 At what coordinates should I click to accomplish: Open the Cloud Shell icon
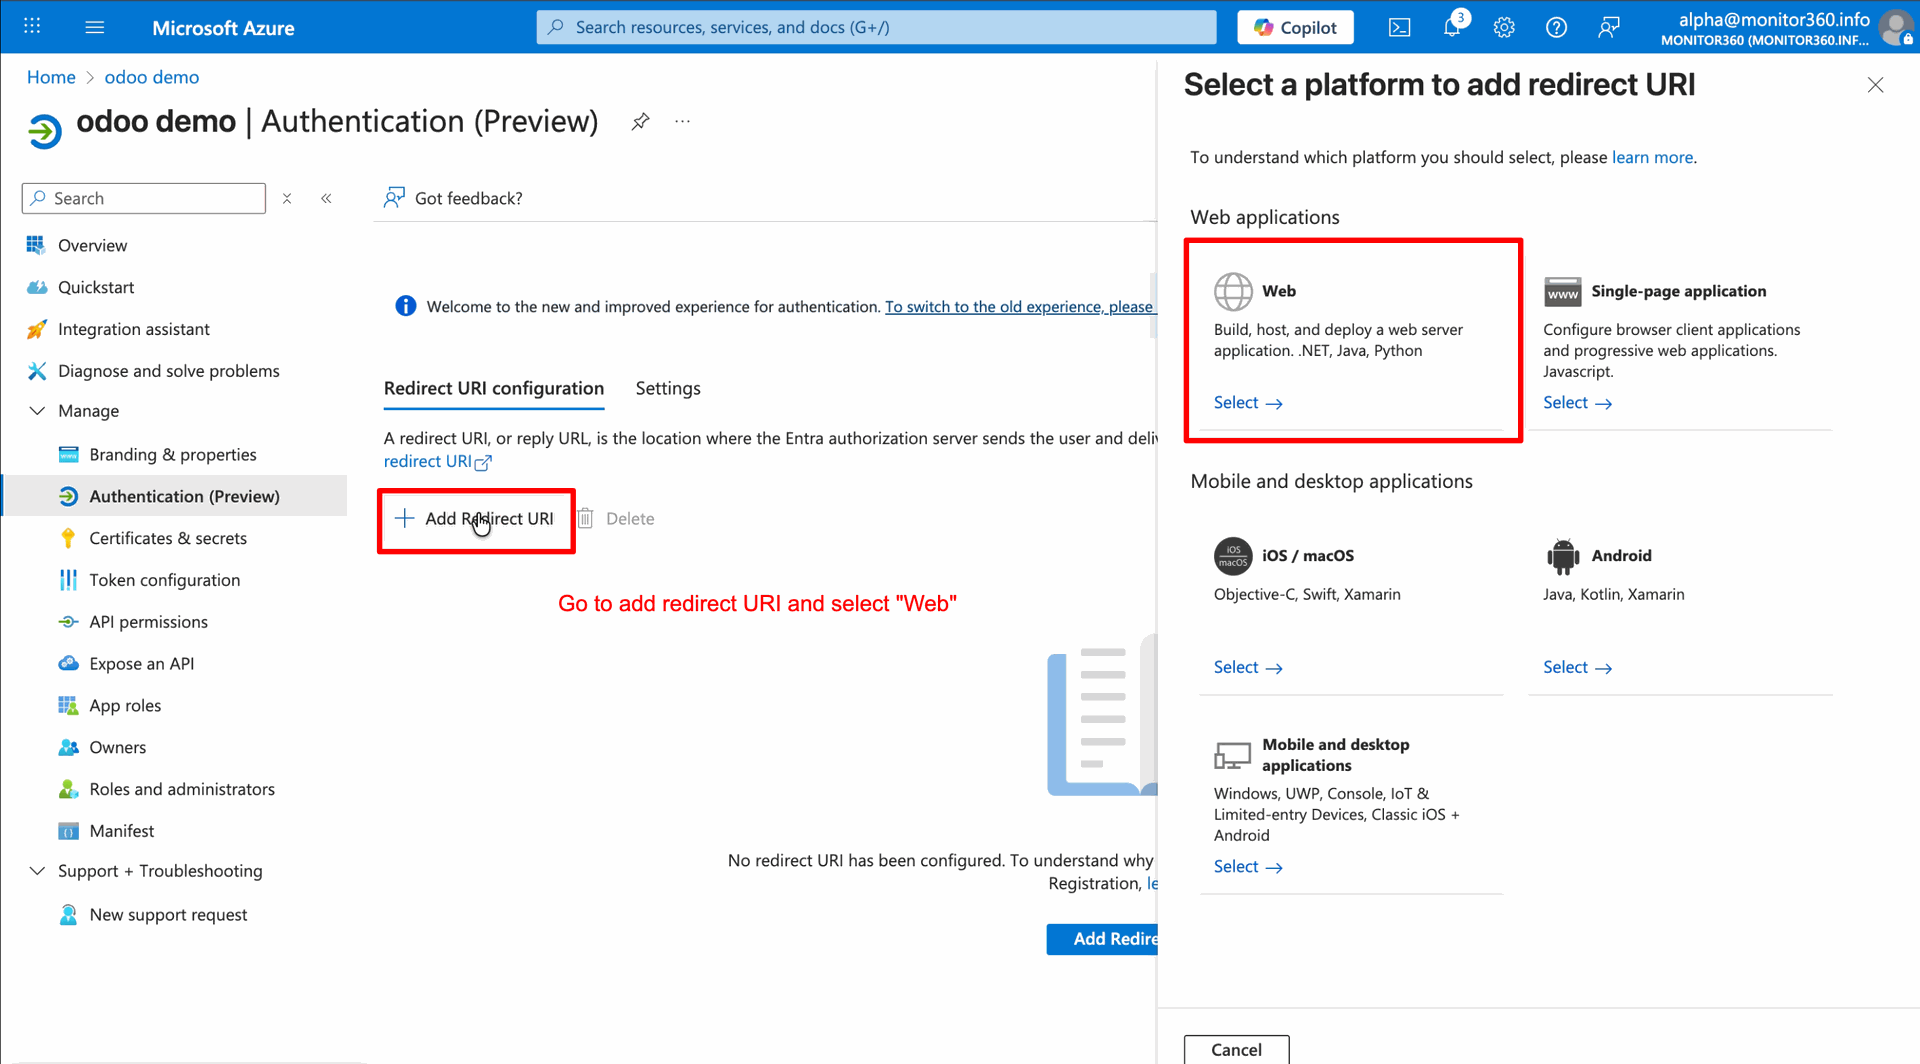[1399, 27]
